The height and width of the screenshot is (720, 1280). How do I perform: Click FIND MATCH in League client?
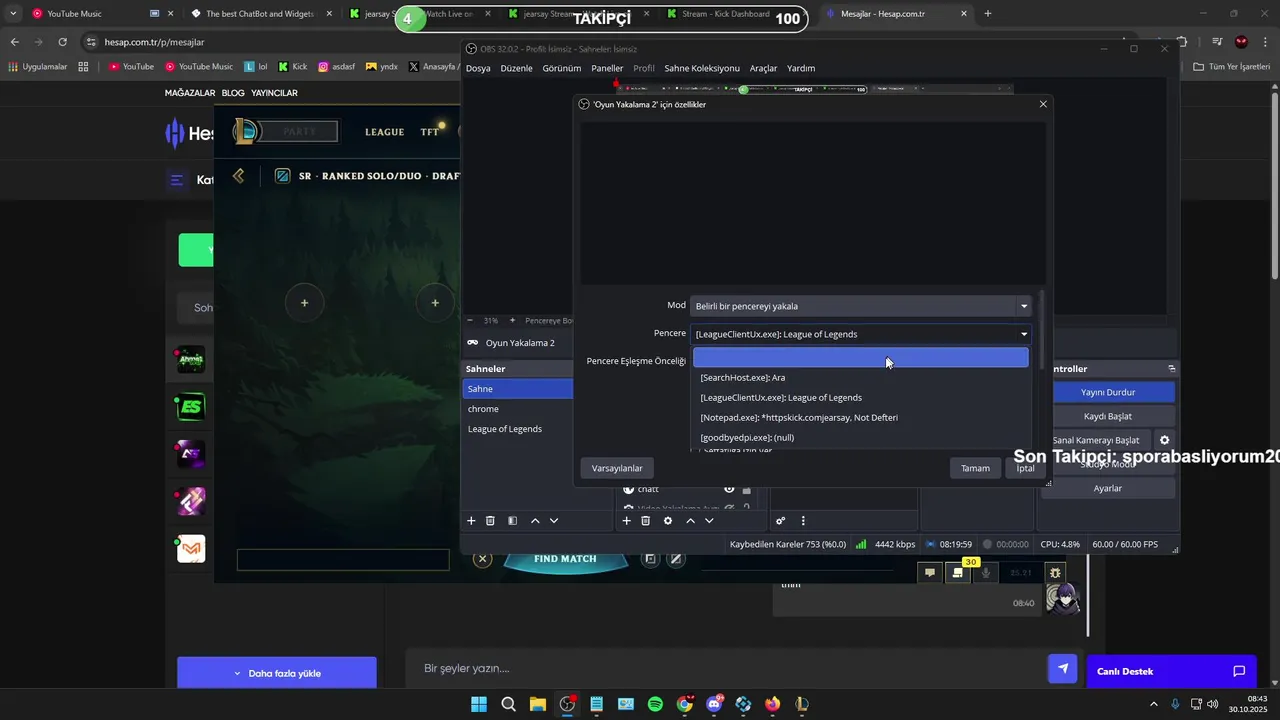(565, 559)
